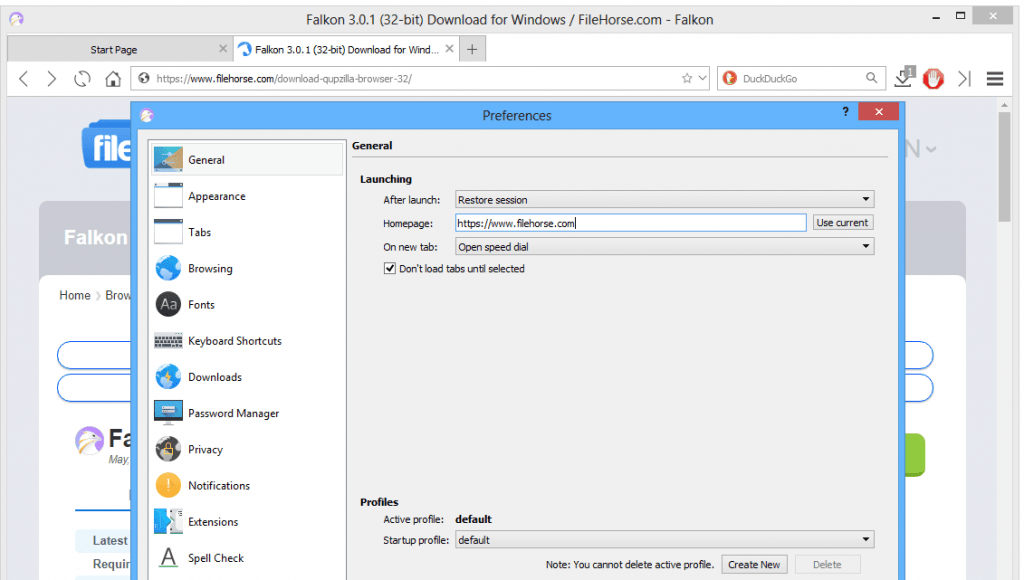The image size is (1024, 580).
Task: Click the webpage vertical scrollbar thumb
Action: pos(1004,167)
